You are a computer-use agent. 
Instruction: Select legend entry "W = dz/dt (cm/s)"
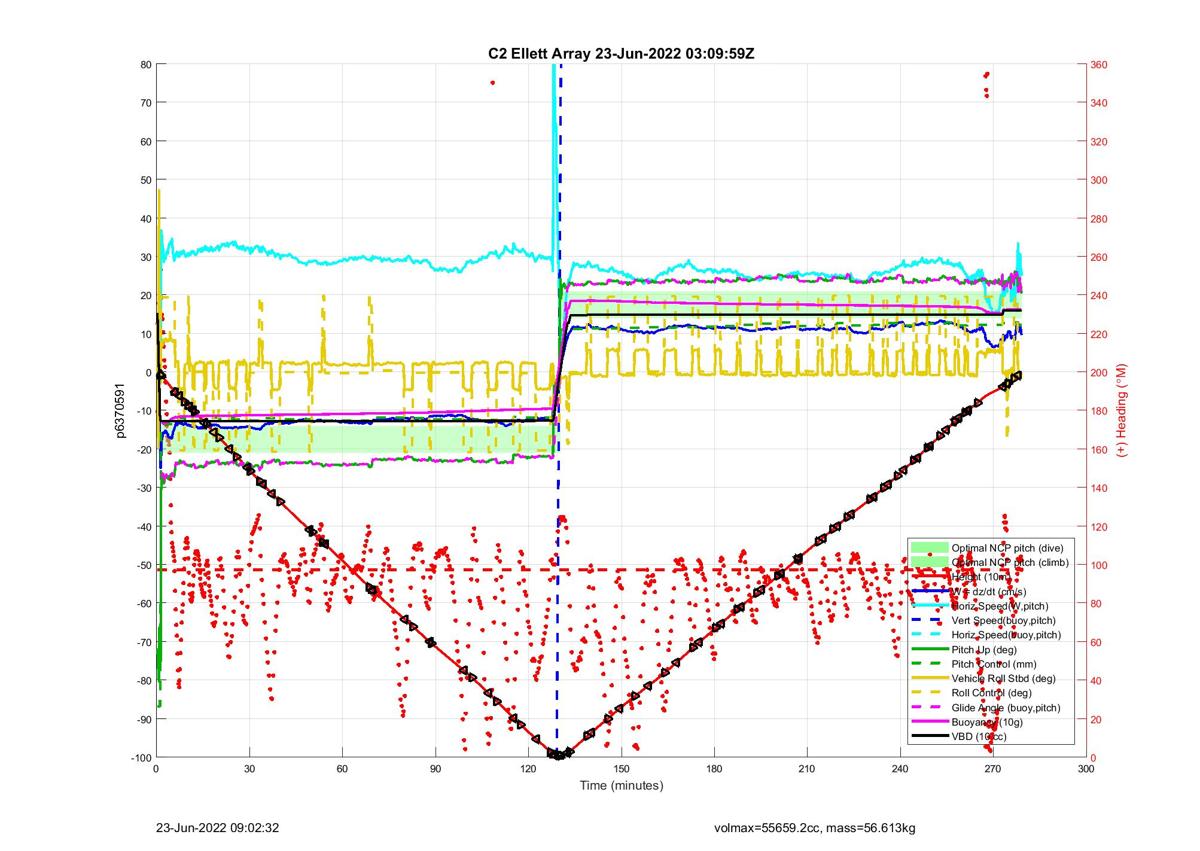pos(991,591)
